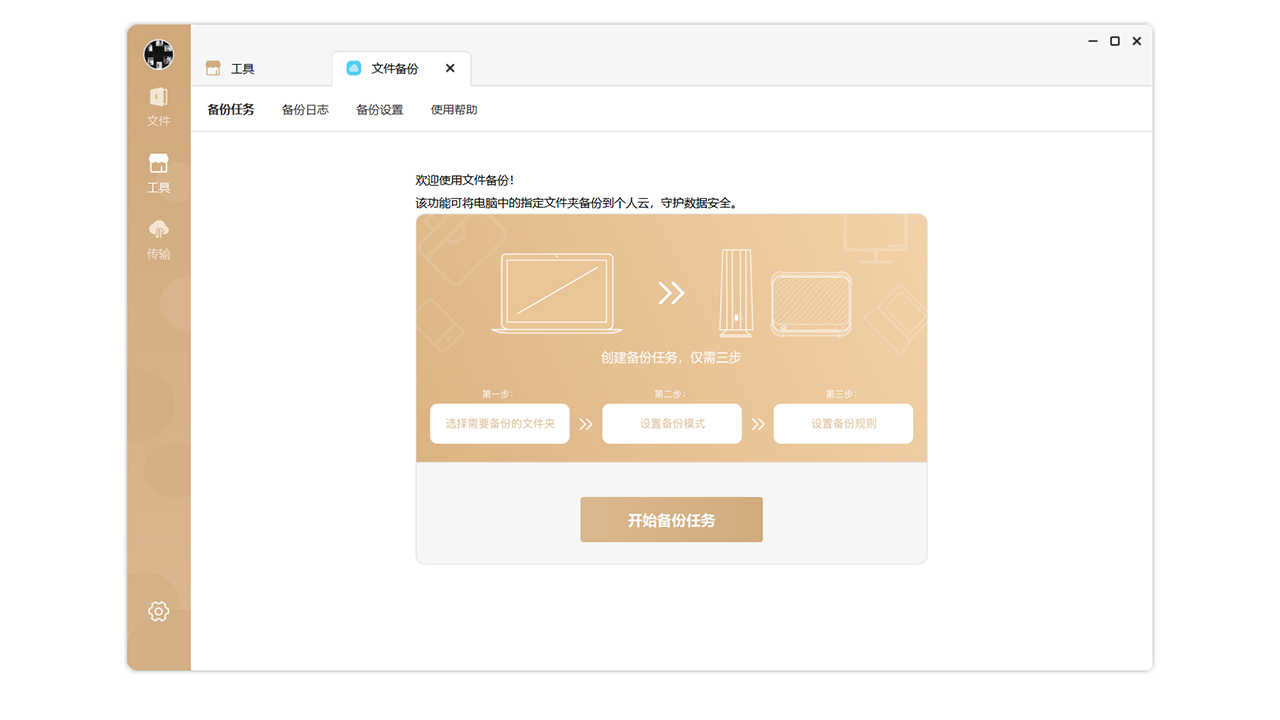Click 开始备份任务 button
The image size is (1280, 720).
pyautogui.click(x=671, y=519)
